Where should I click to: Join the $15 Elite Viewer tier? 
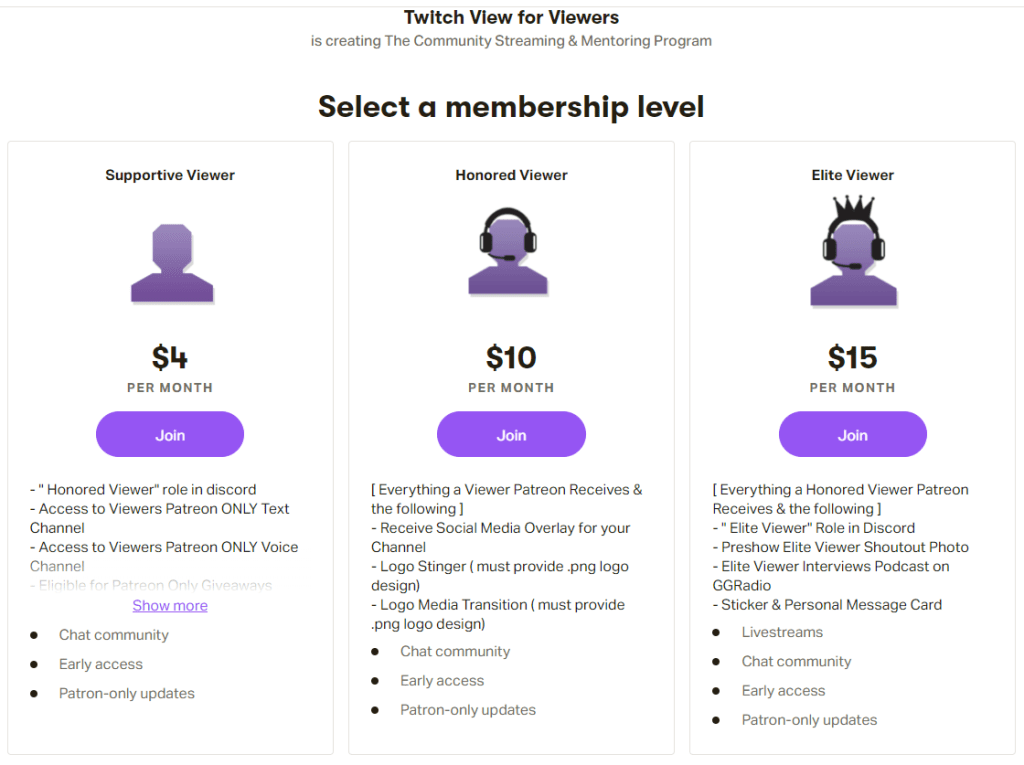pyautogui.click(x=852, y=435)
